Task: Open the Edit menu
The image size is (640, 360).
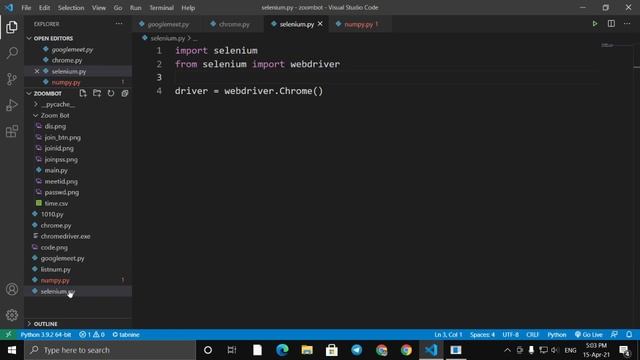Action: point(44,7)
